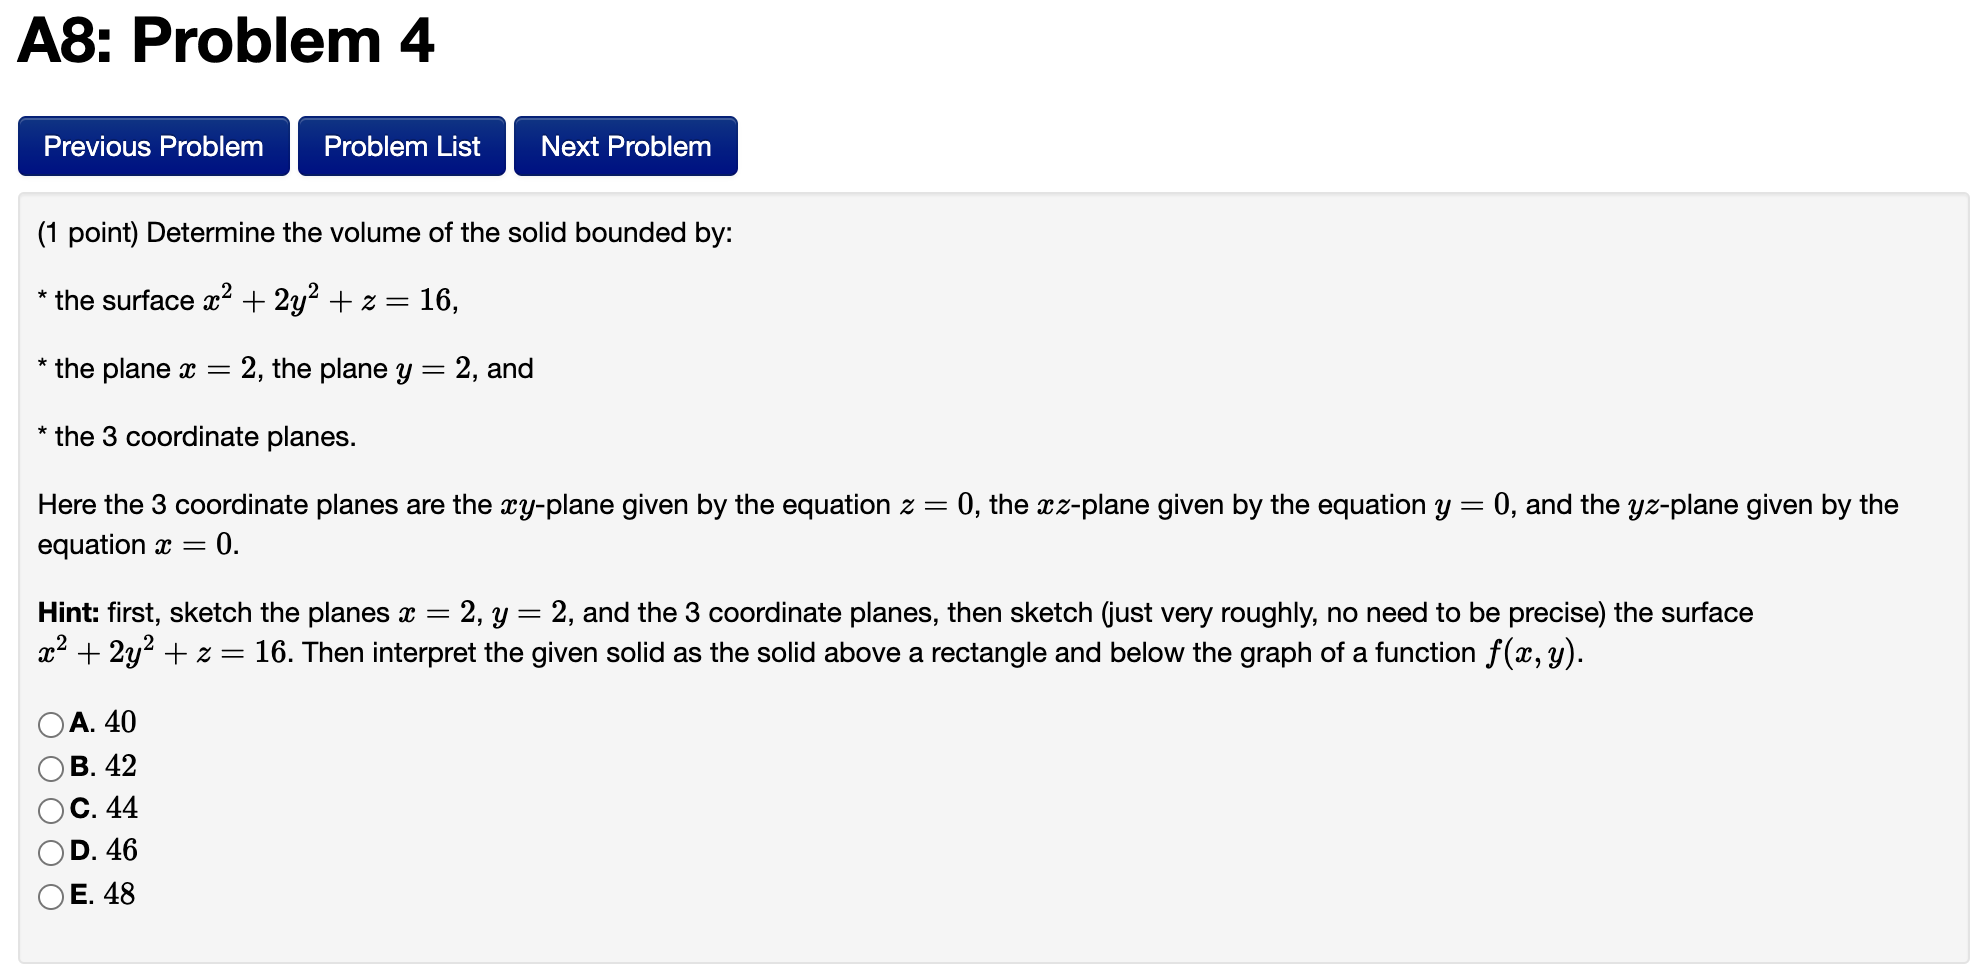
Task: Click the bold 'Hint:' label
Action: coord(68,612)
